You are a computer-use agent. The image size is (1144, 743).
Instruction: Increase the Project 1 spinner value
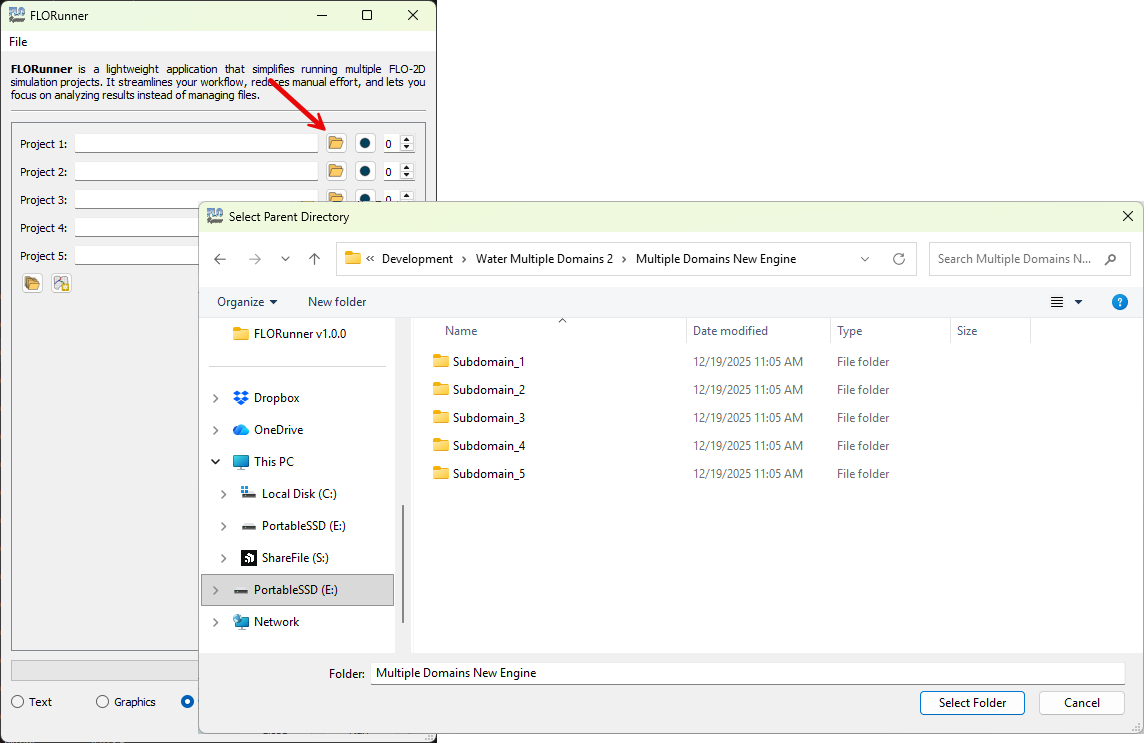click(x=406, y=140)
